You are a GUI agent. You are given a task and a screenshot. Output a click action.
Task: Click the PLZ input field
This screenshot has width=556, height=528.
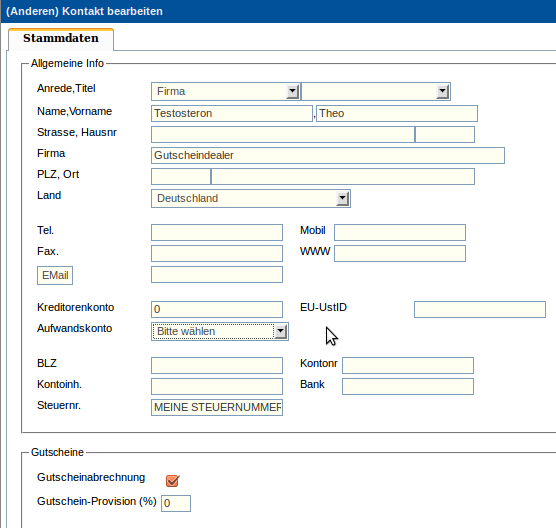(x=181, y=177)
